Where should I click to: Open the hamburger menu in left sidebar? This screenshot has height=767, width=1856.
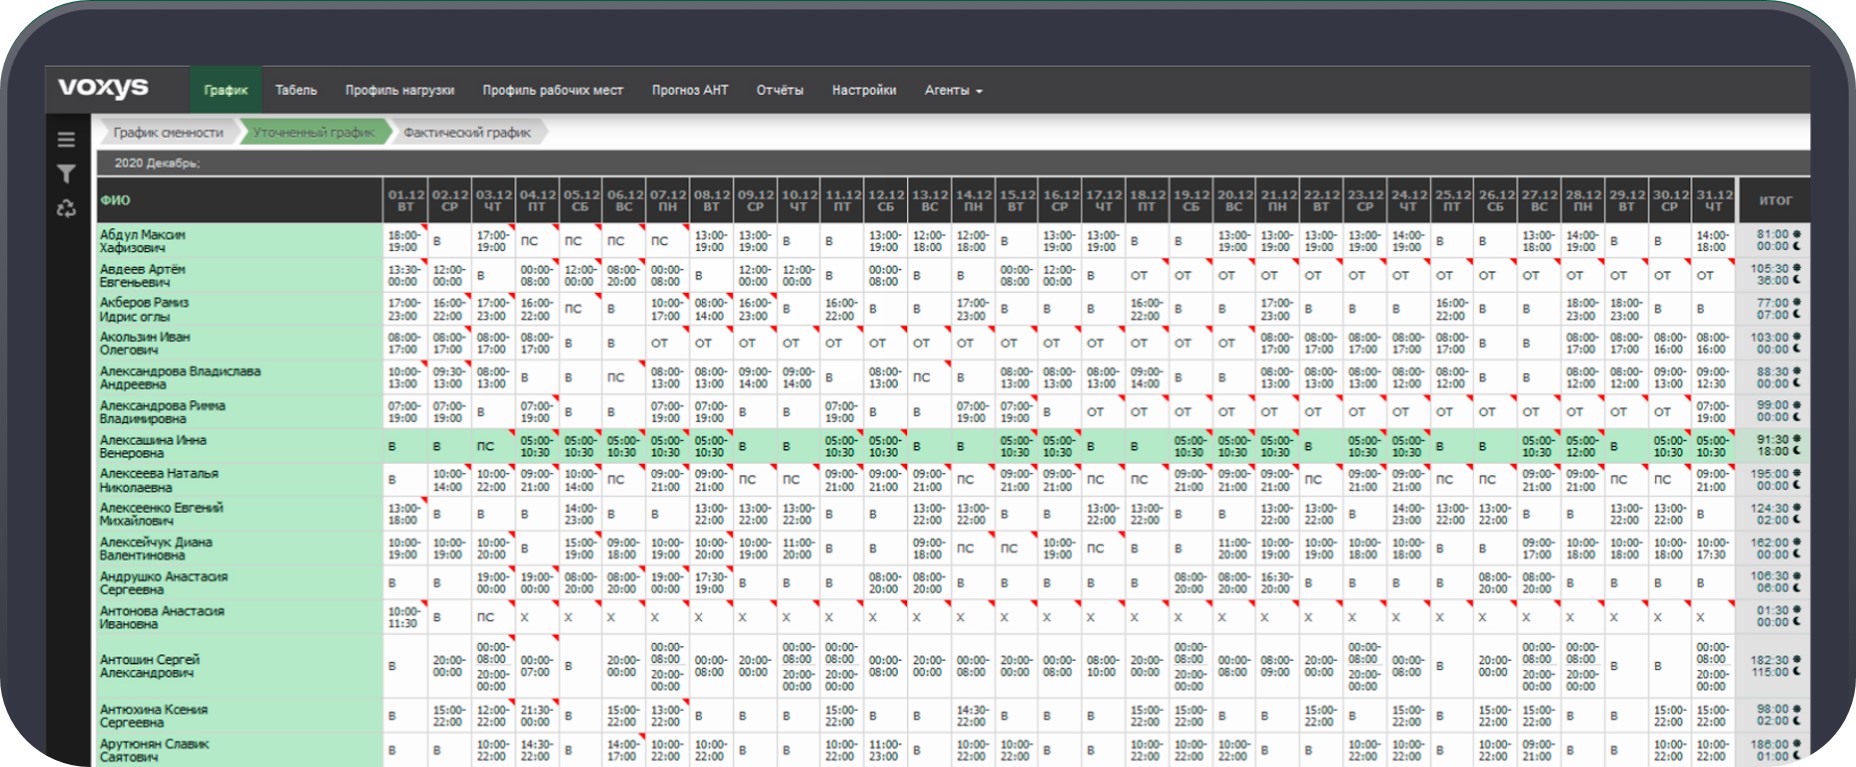click(66, 140)
